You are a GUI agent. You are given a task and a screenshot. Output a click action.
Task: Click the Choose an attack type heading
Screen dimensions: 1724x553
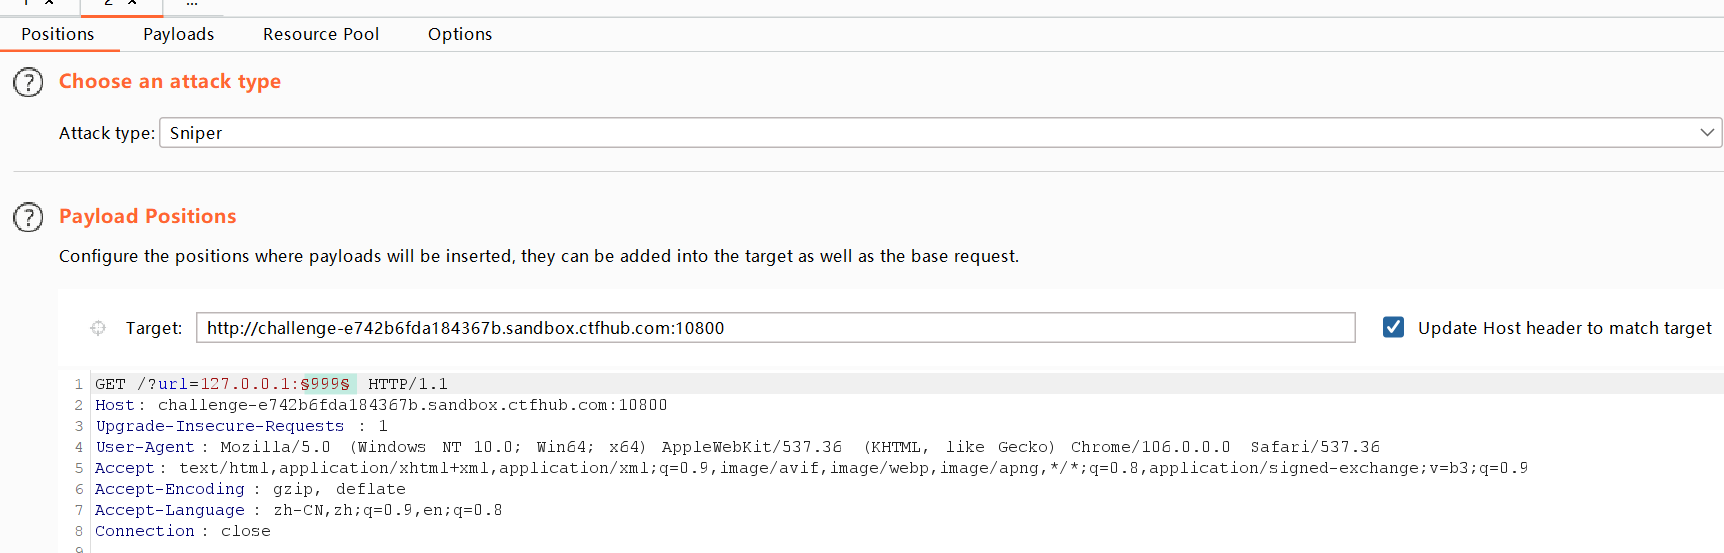170,82
